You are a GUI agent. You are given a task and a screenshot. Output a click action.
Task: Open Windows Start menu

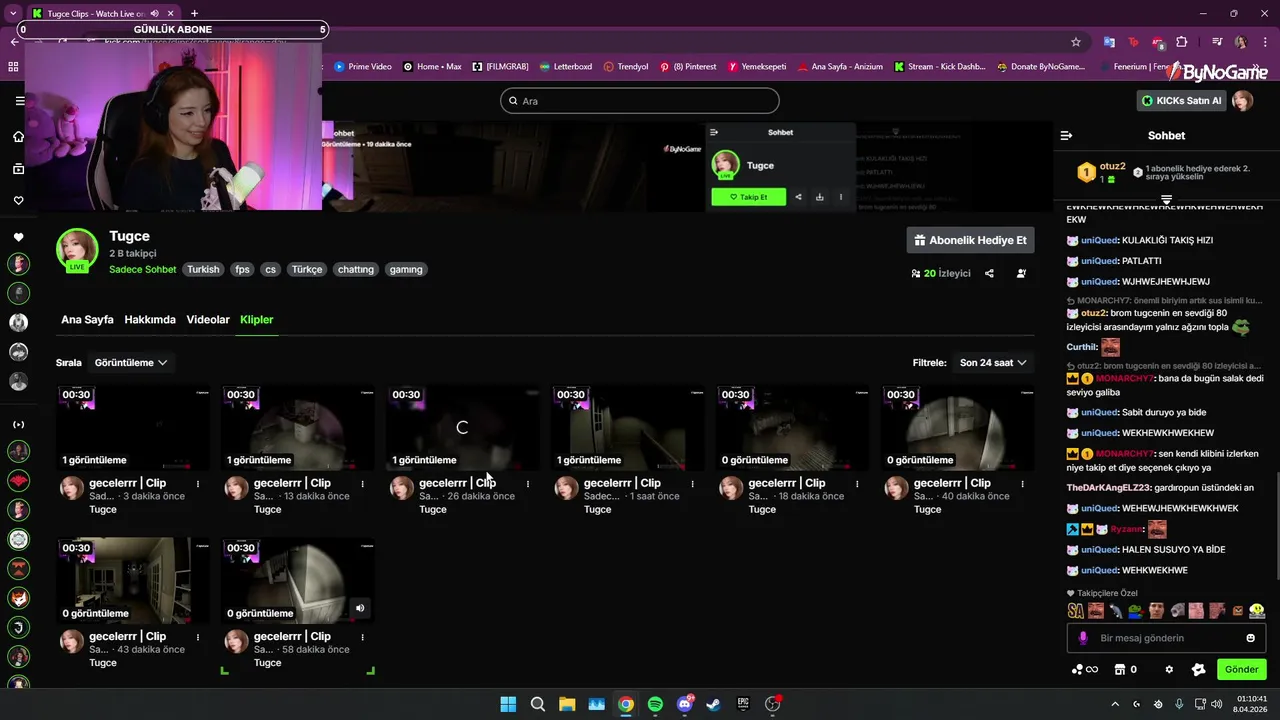(x=508, y=704)
